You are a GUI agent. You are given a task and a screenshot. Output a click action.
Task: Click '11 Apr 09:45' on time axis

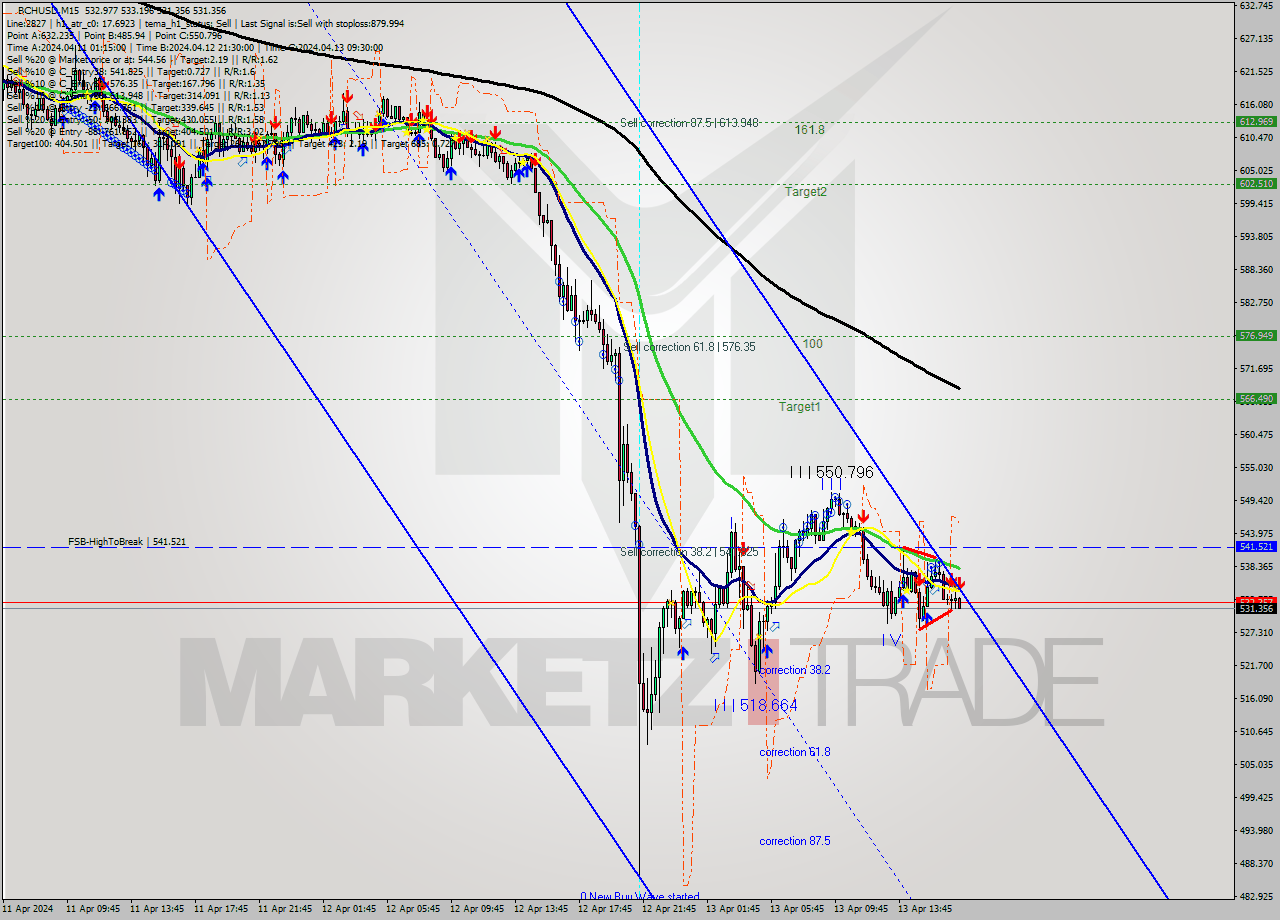coord(93,910)
